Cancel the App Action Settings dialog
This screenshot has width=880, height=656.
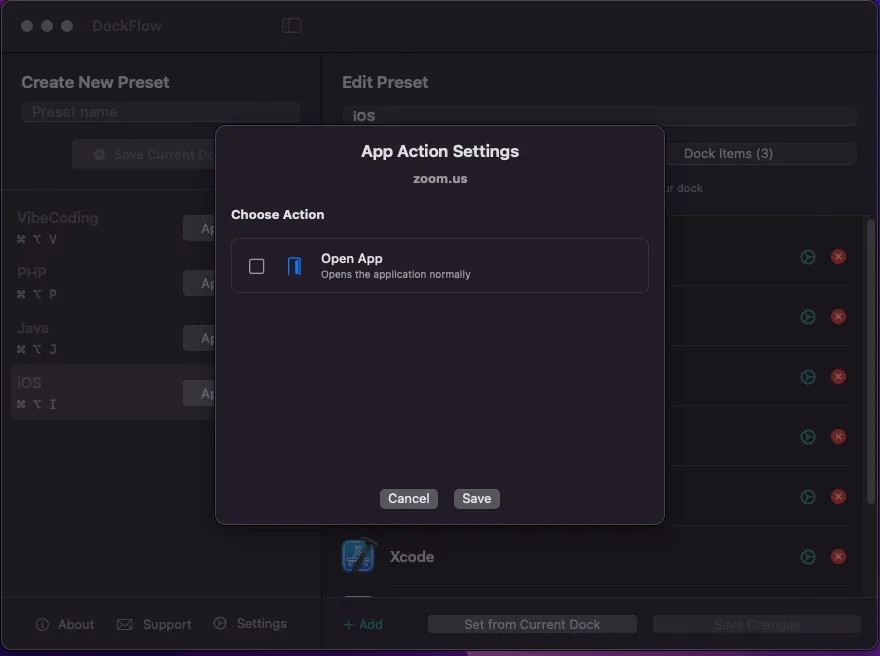pos(409,498)
